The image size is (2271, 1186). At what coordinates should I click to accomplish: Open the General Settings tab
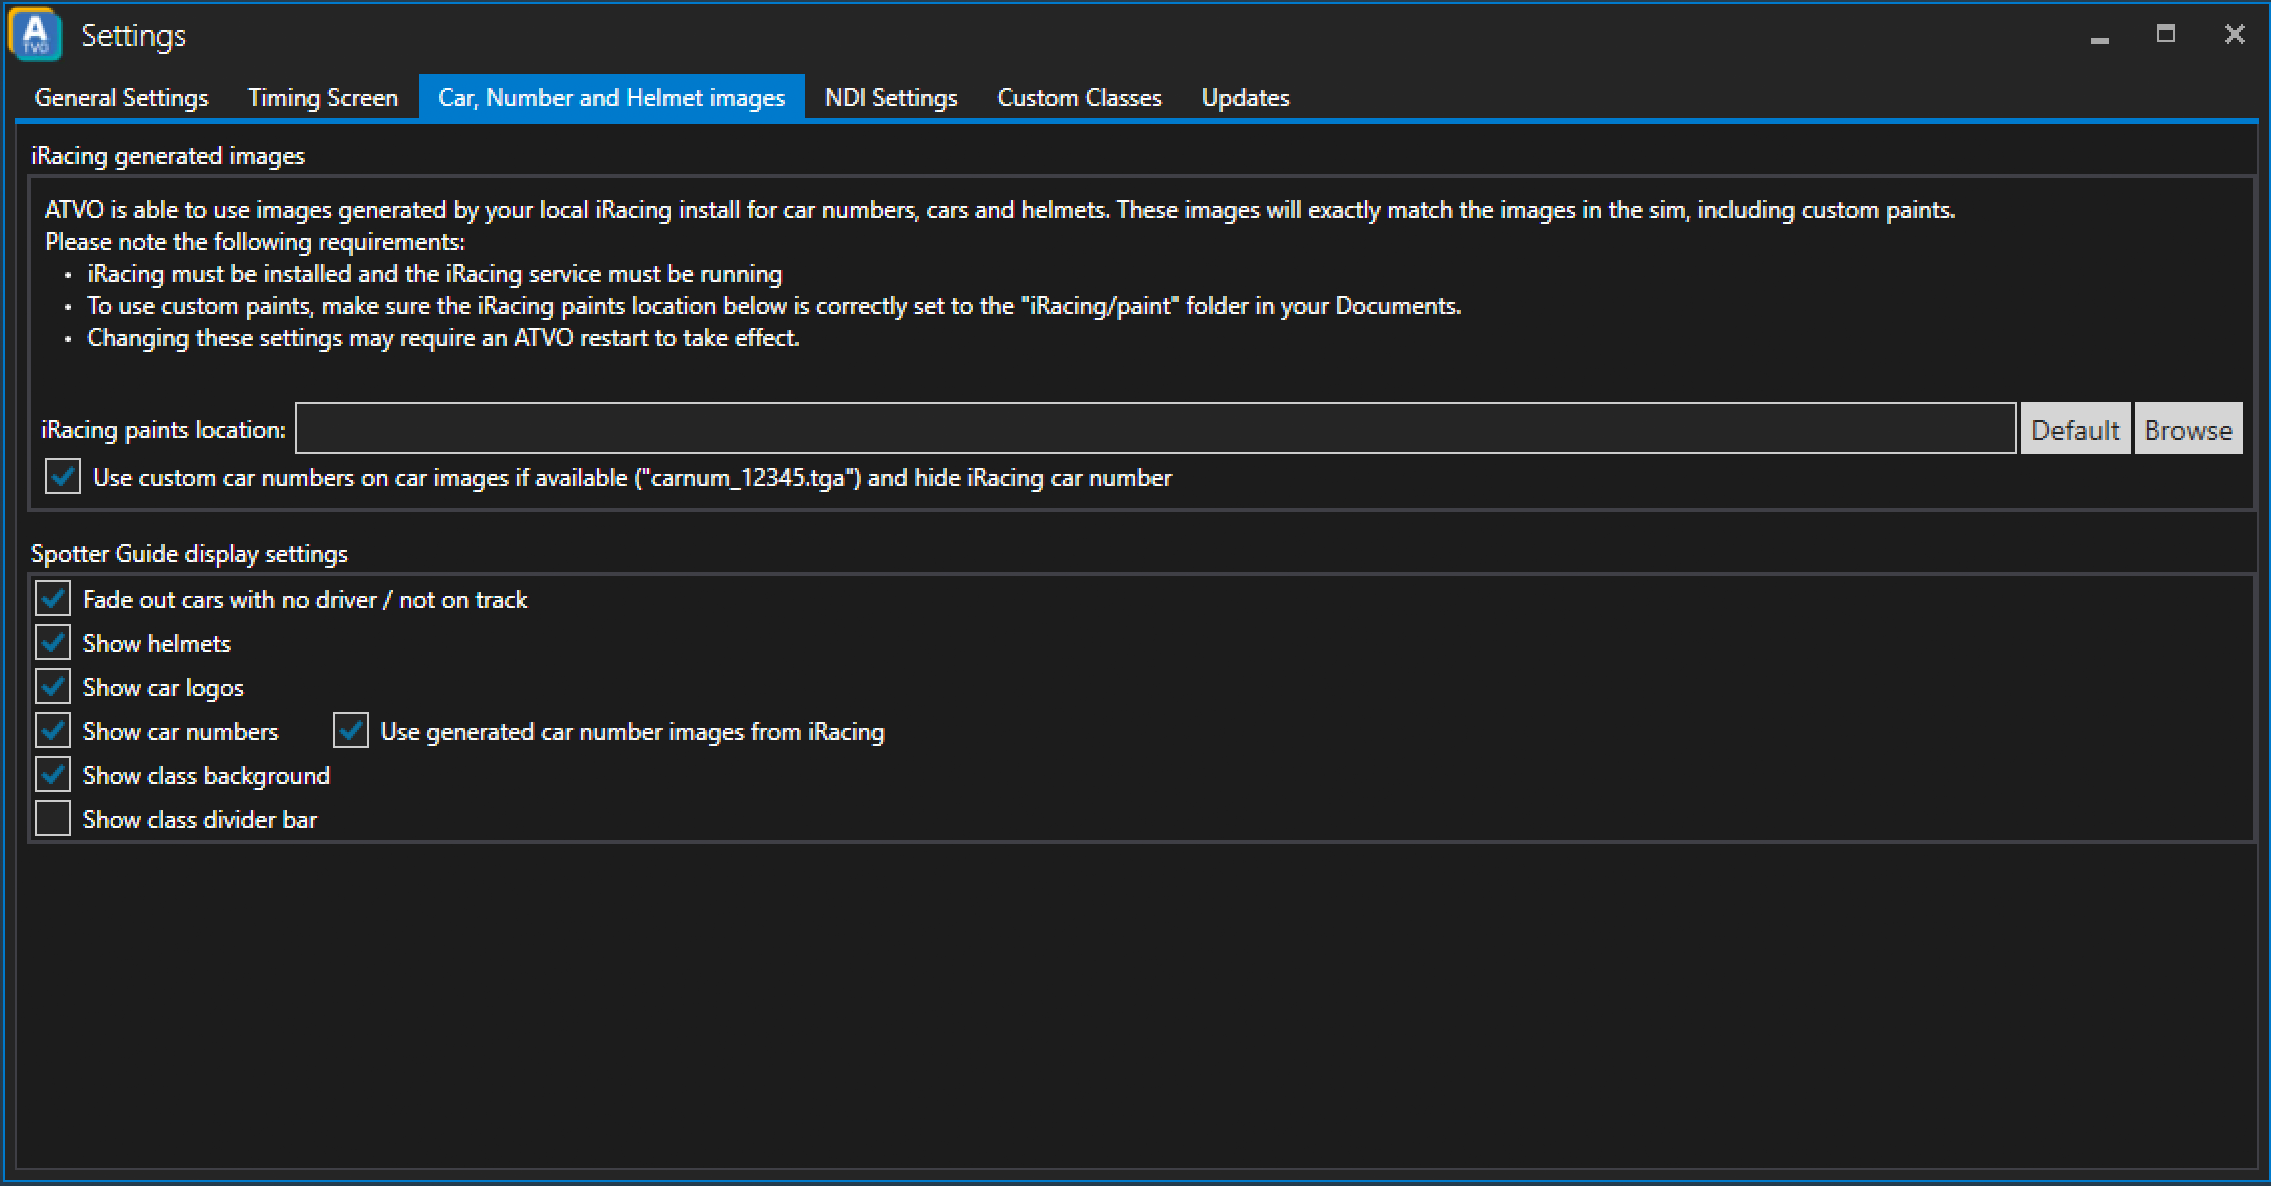[x=121, y=98]
